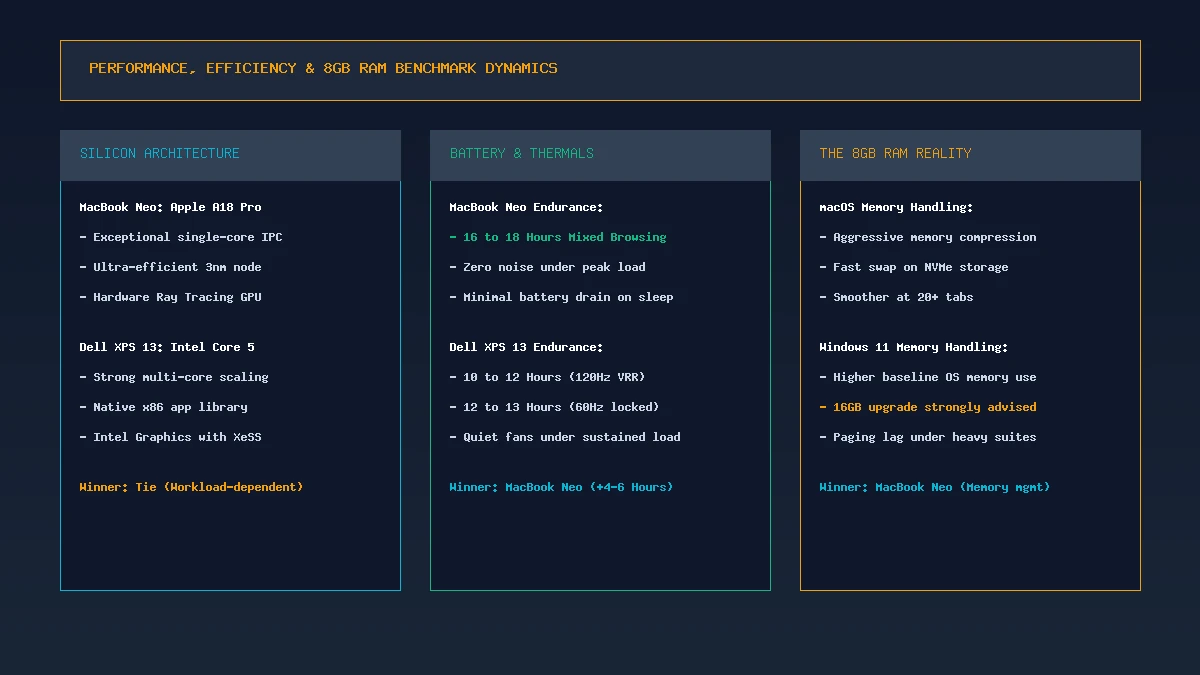This screenshot has width=1200, height=675.
Task: Click 'Ultra-efficient 3nm node' line
Action: tap(170, 267)
